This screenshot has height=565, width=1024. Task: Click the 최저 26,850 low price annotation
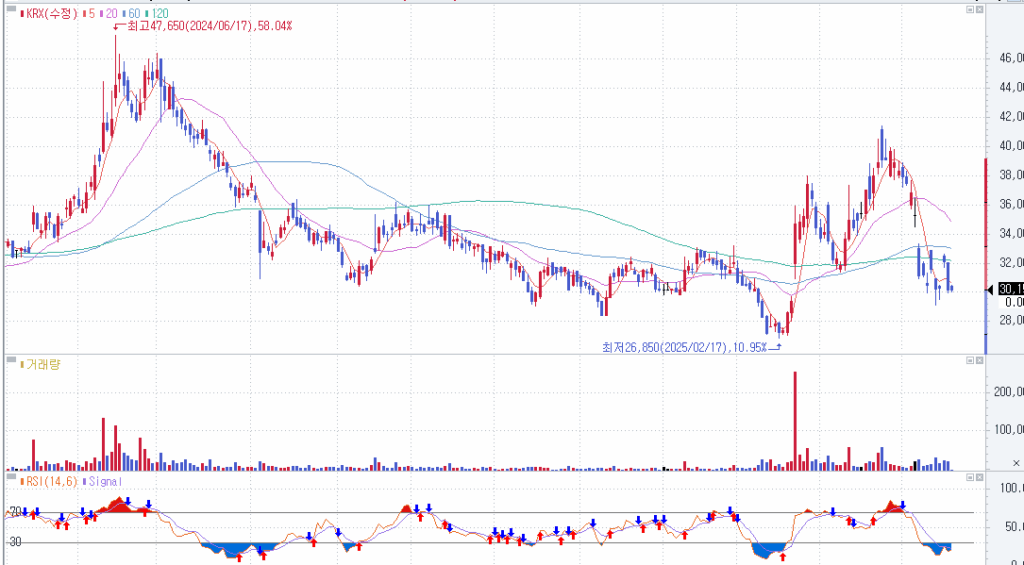[683, 347]
